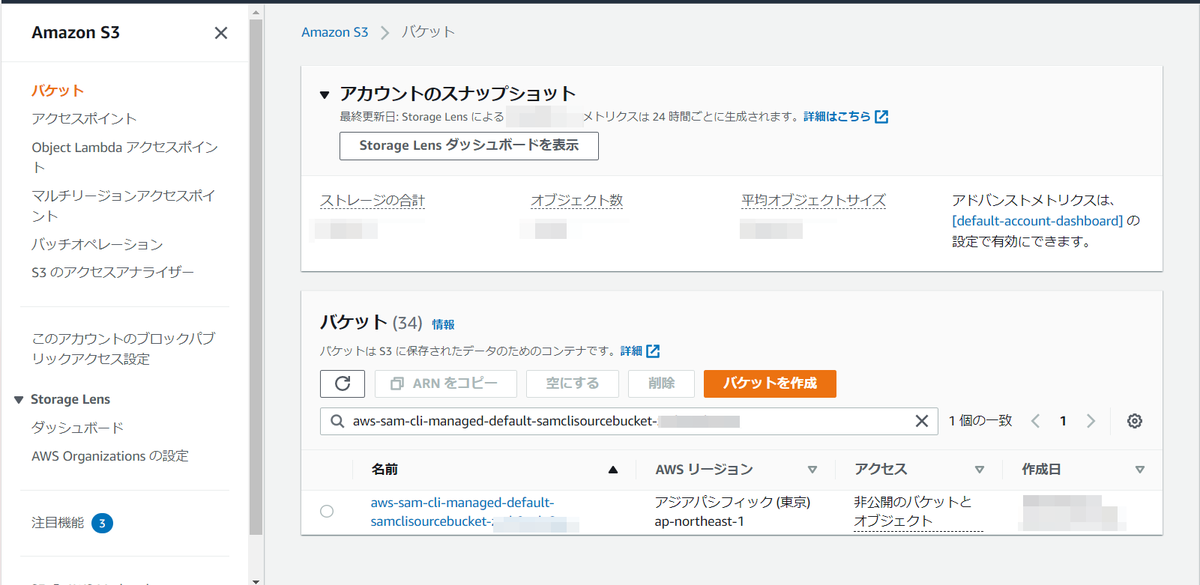This screenshot has width=1200, height=585.
Task: Click the 情報 link beside バケット
Action: tap(443, 325)
